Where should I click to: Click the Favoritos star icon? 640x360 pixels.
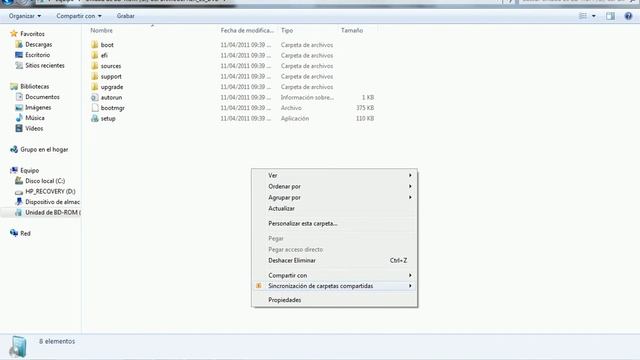tap(14, 33)
